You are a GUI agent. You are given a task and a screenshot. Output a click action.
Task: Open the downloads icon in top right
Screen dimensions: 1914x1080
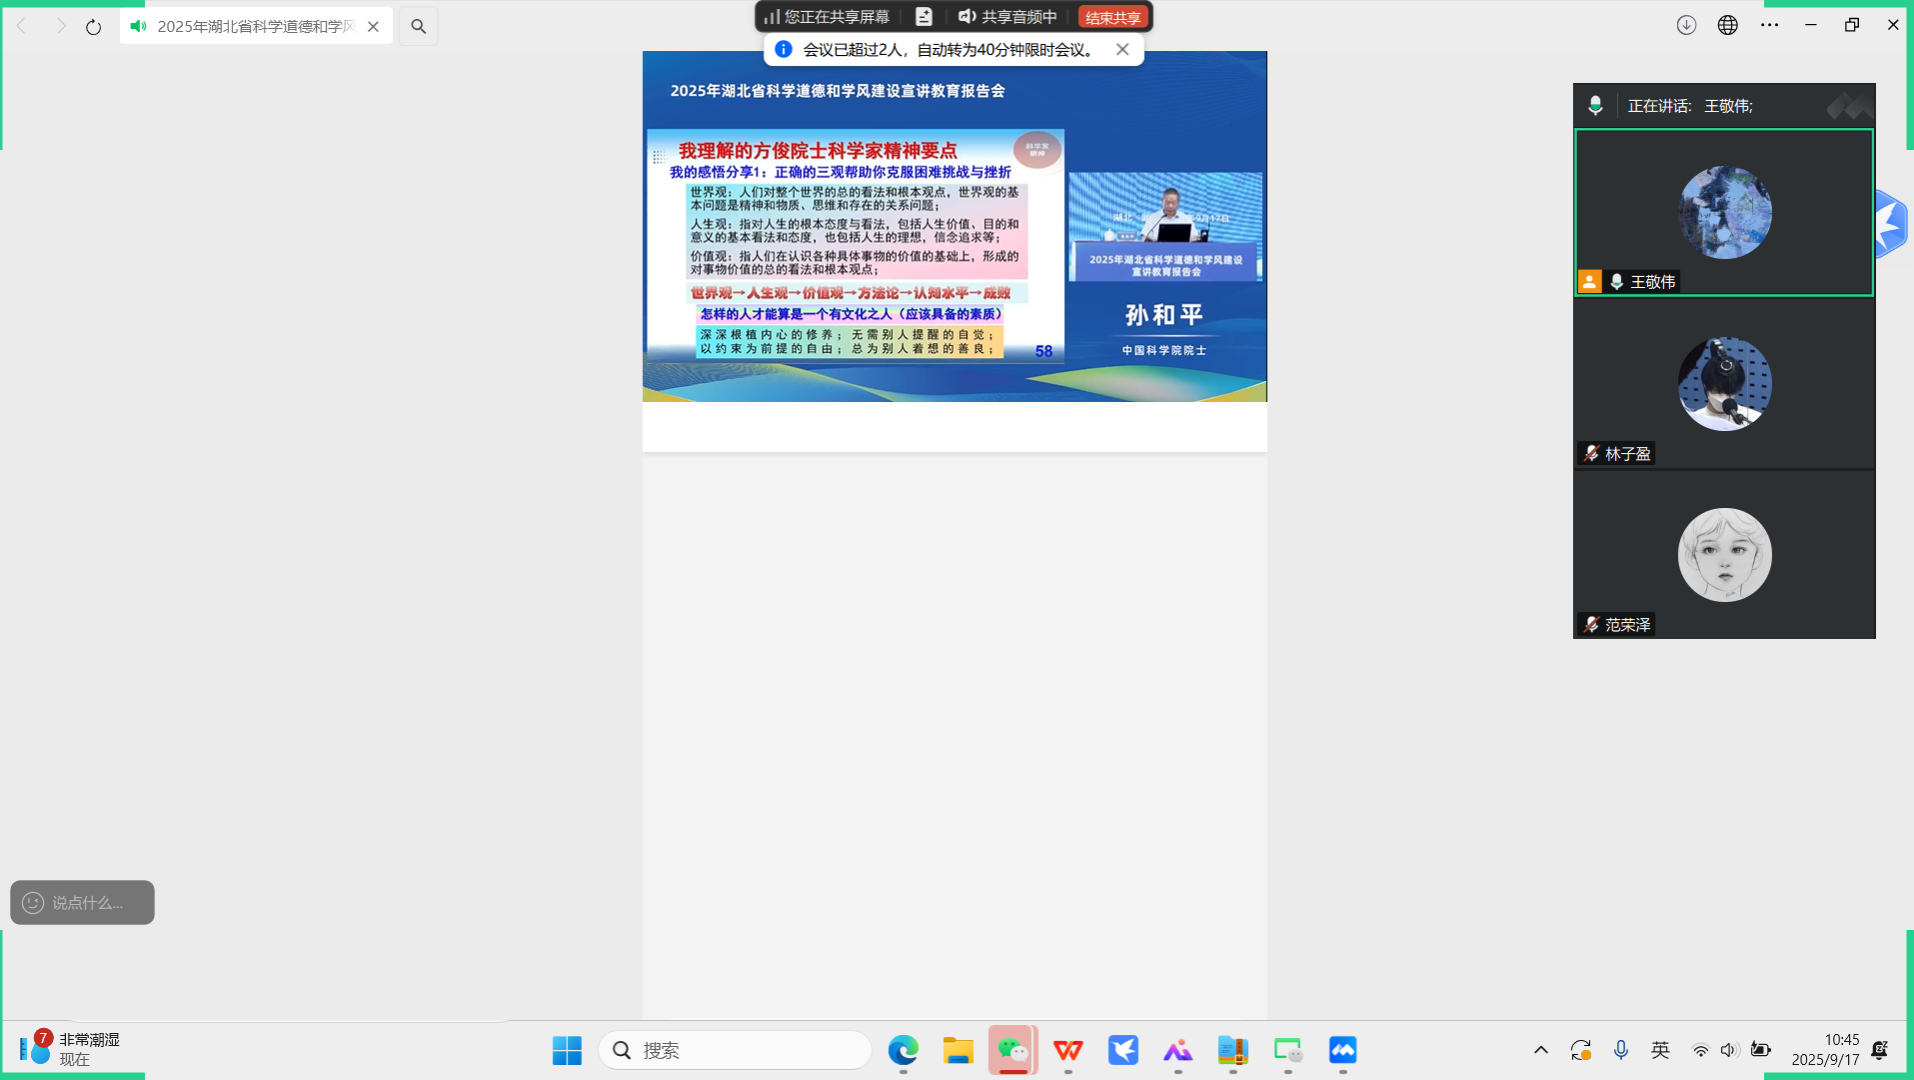pos(1686,25)
